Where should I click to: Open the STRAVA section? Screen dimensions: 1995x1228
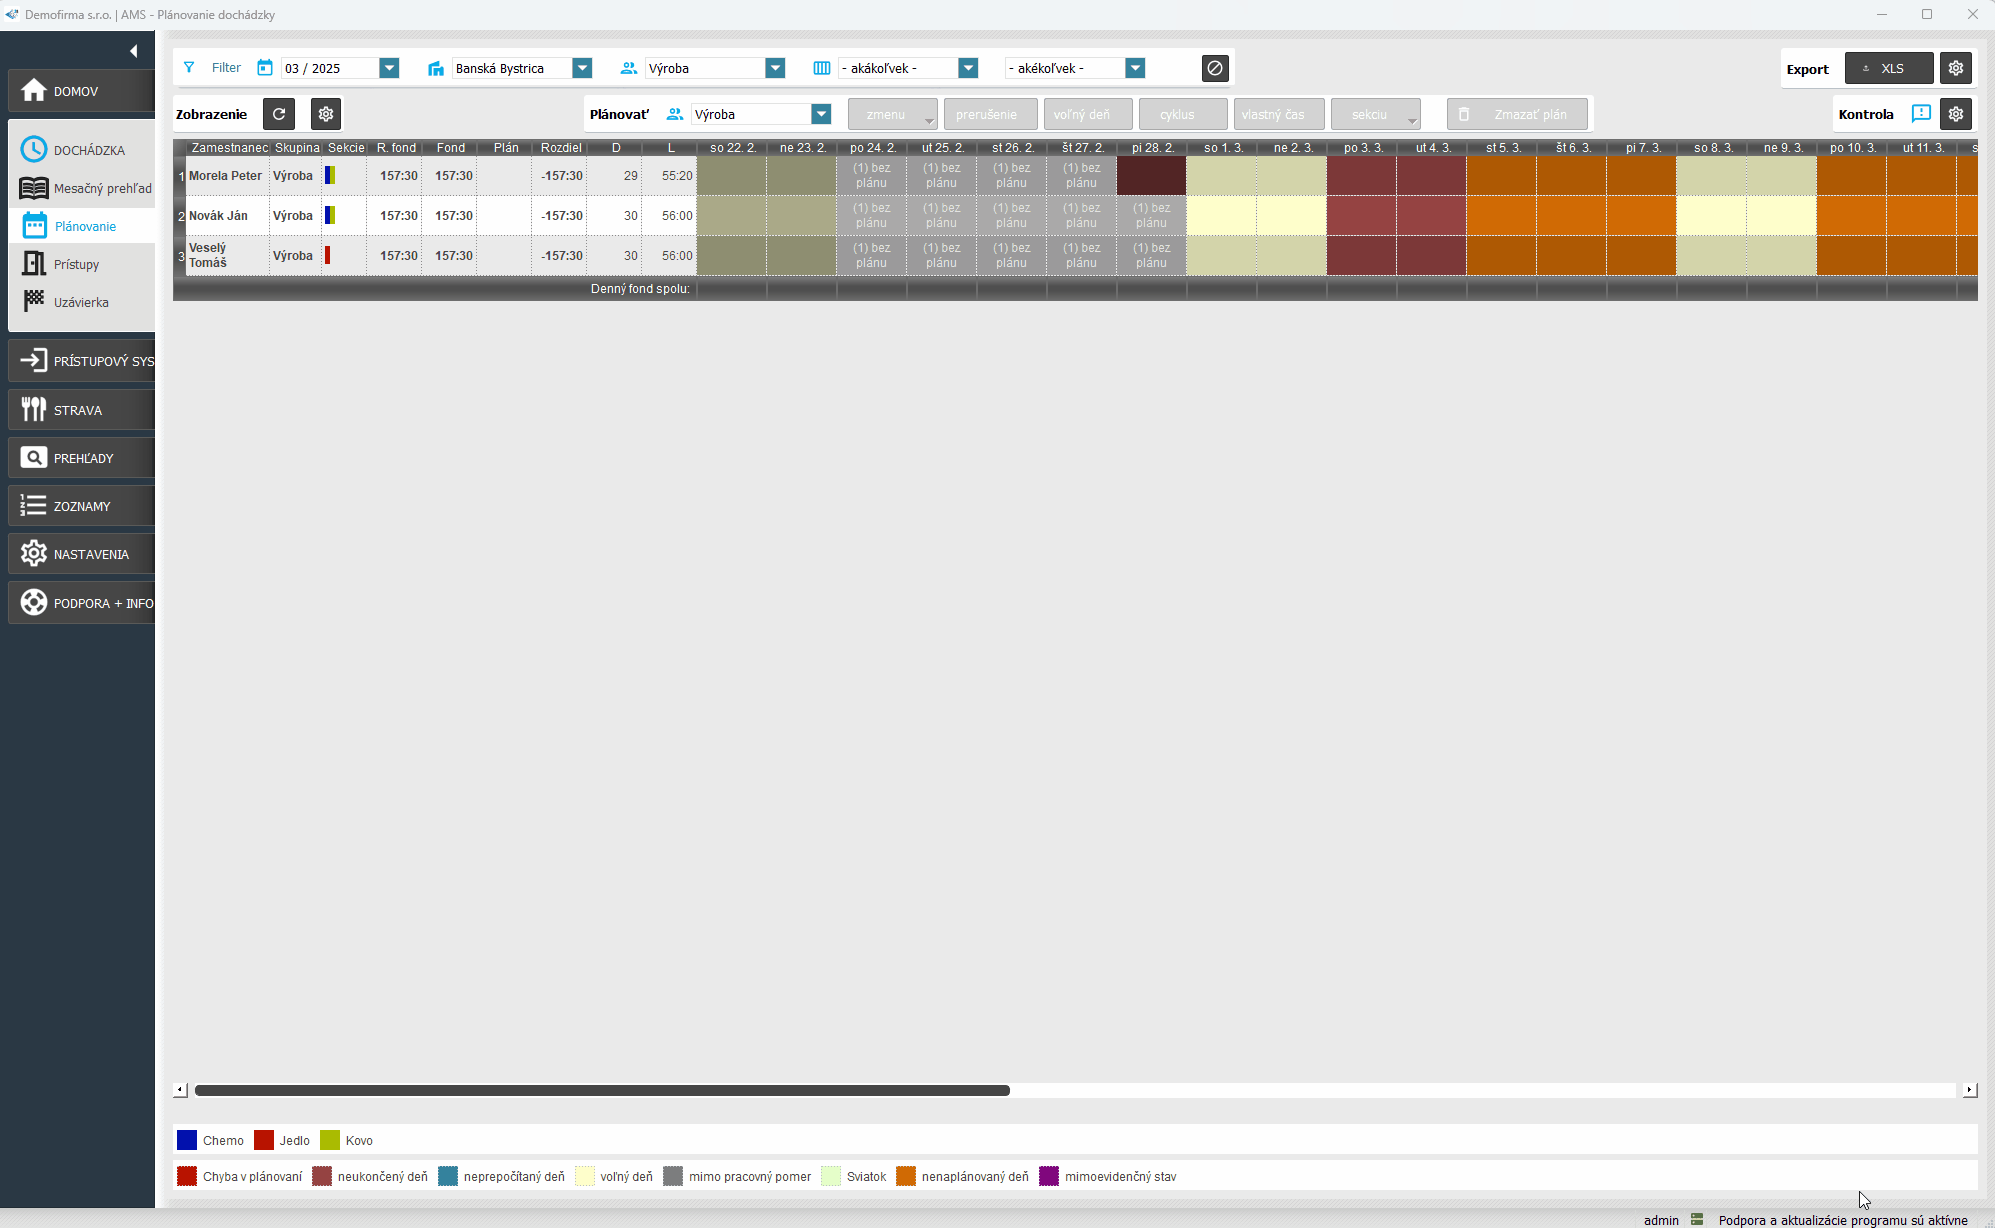coord(80,410)
